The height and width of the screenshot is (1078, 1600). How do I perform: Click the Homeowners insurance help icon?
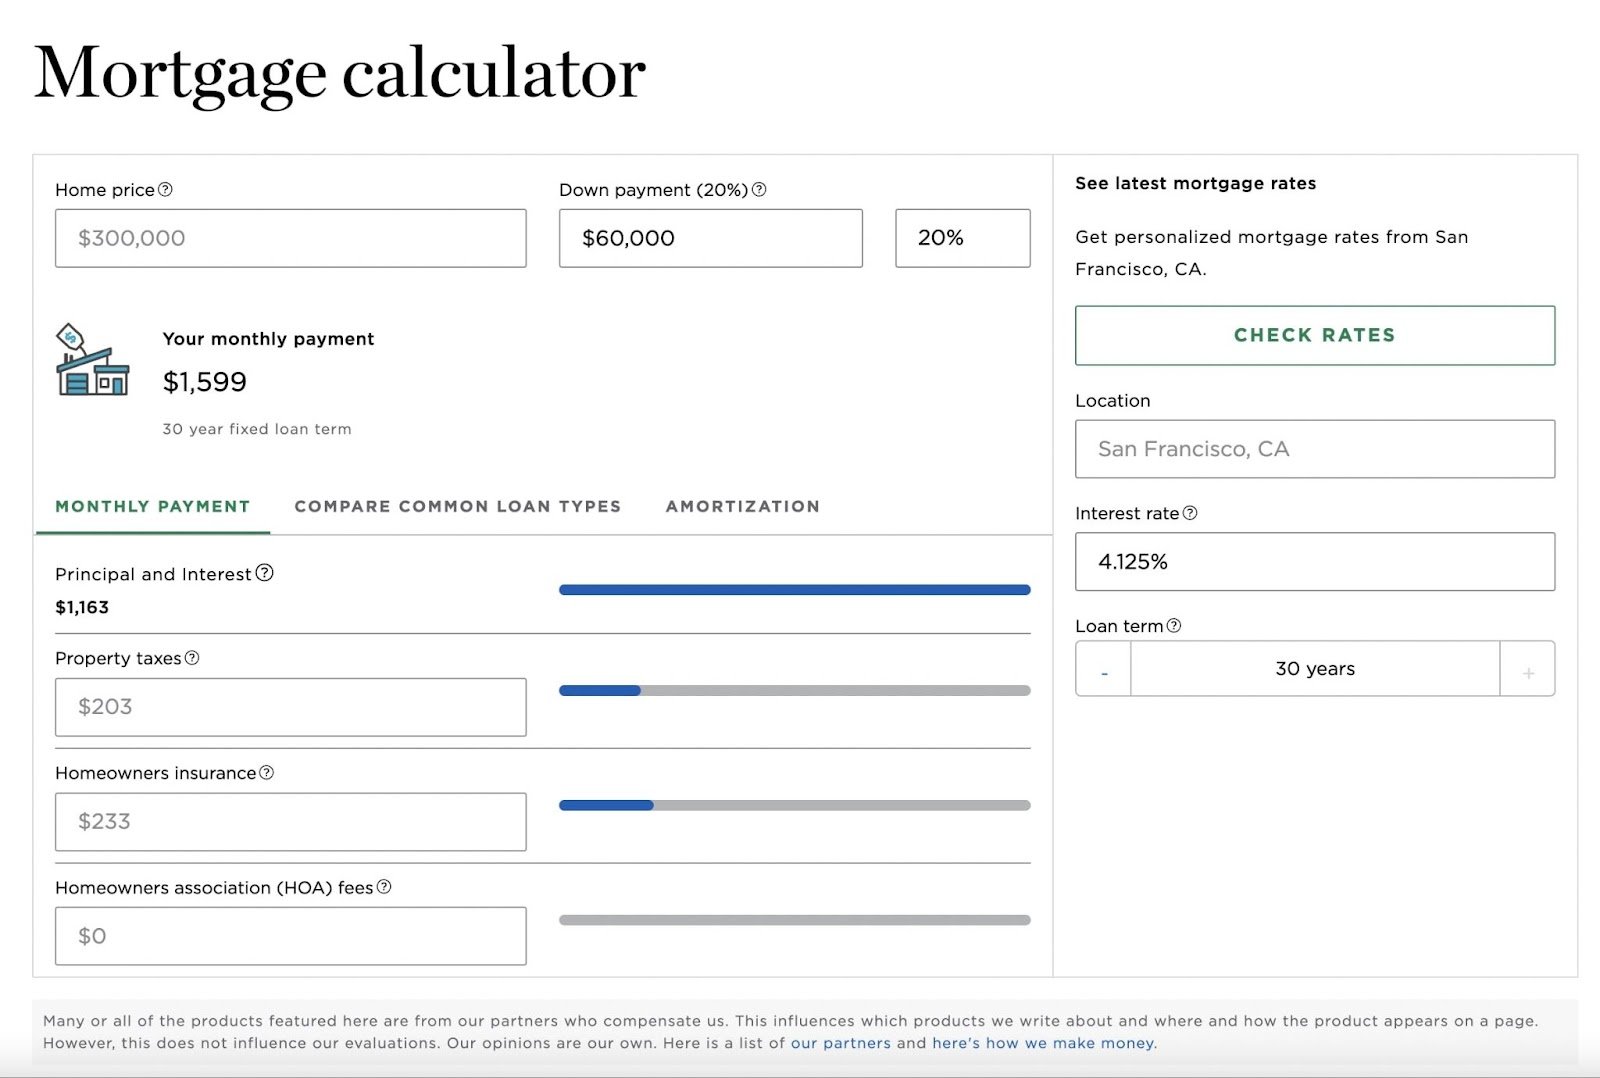pyautogui.click(x=265, y=772)
